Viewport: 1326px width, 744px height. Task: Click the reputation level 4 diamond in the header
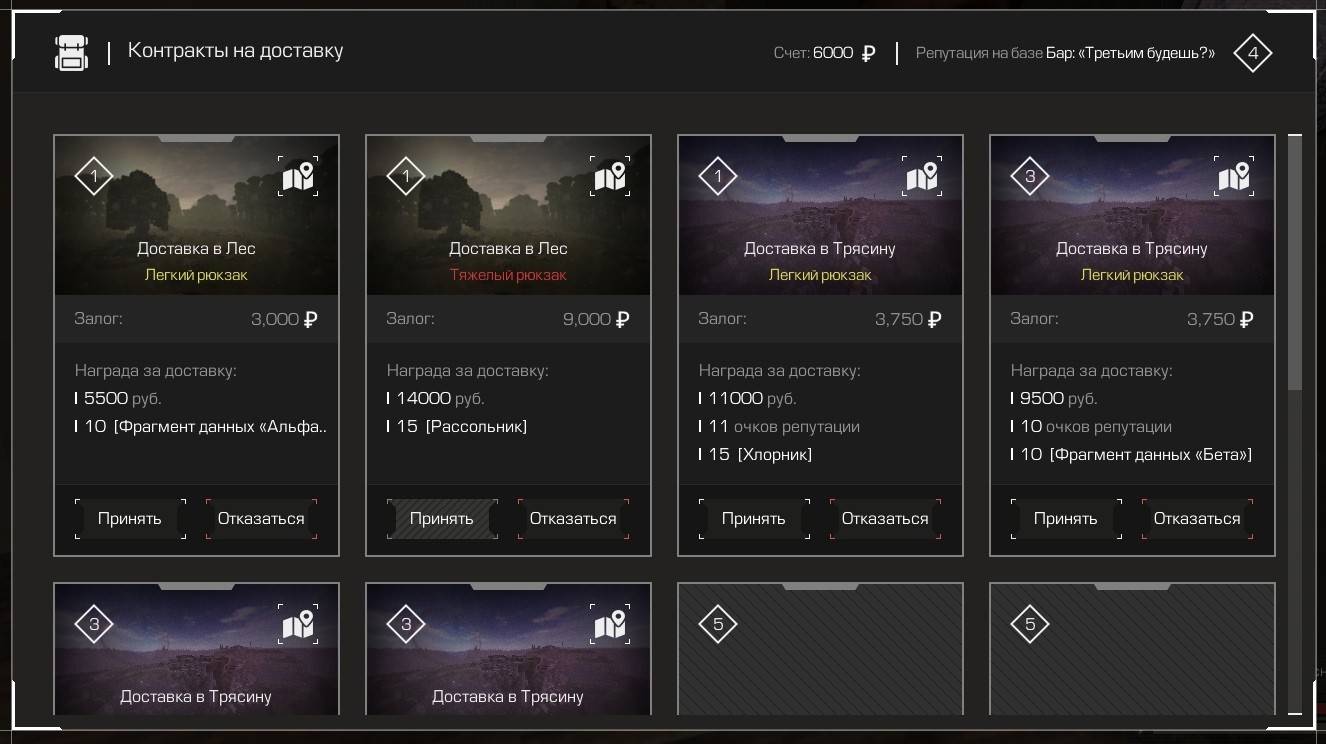tap(1252, 53)
